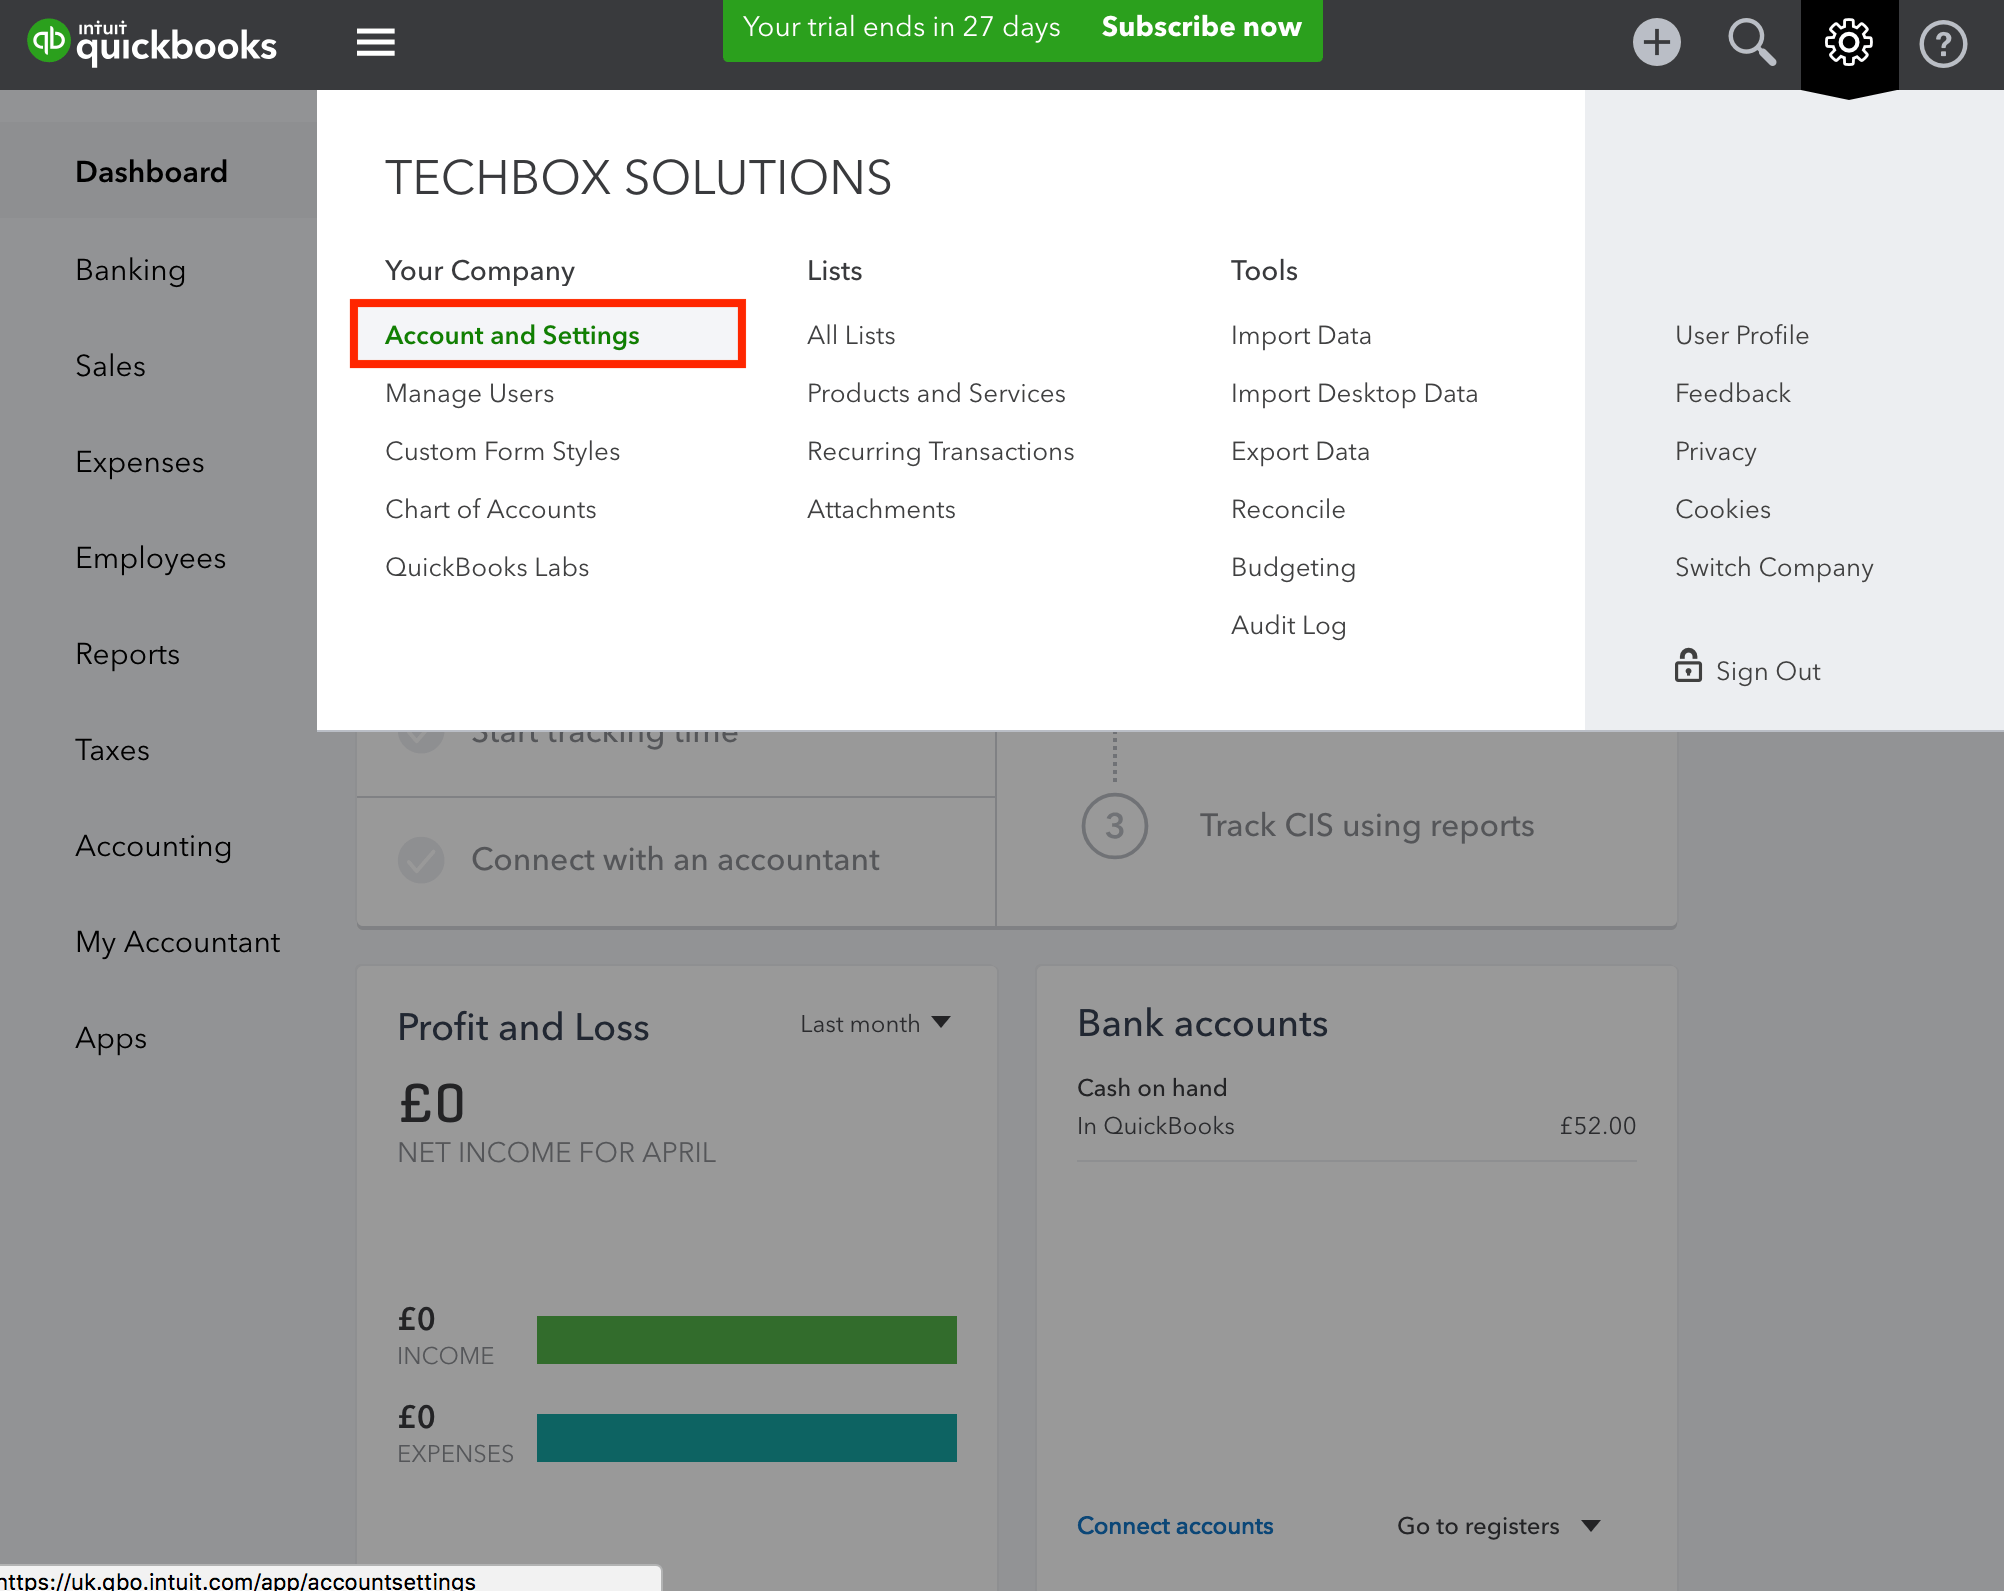The image size is (2004, 1591).
Task: Toggle the hamburger navigation menu icon
Action: click(375, 43)
